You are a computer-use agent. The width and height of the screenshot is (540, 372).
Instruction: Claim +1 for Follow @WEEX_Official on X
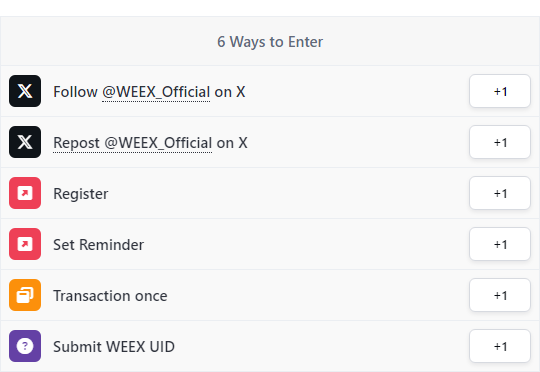coord(500,91)
